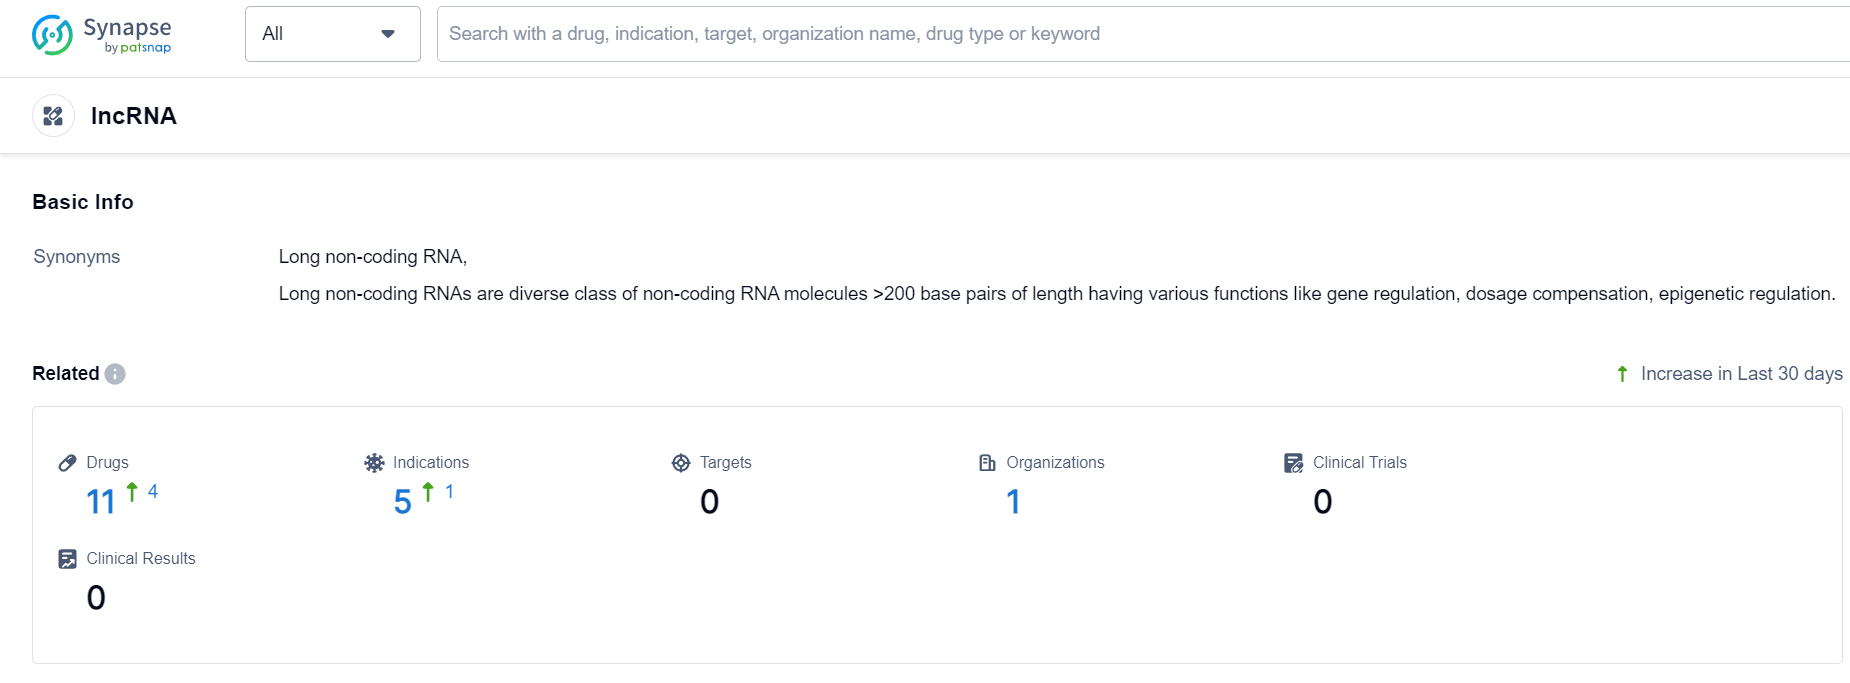This screenshot has height=683, width=1850.
Task: Click the Drugs pill icon
Action: pos(68,463)
